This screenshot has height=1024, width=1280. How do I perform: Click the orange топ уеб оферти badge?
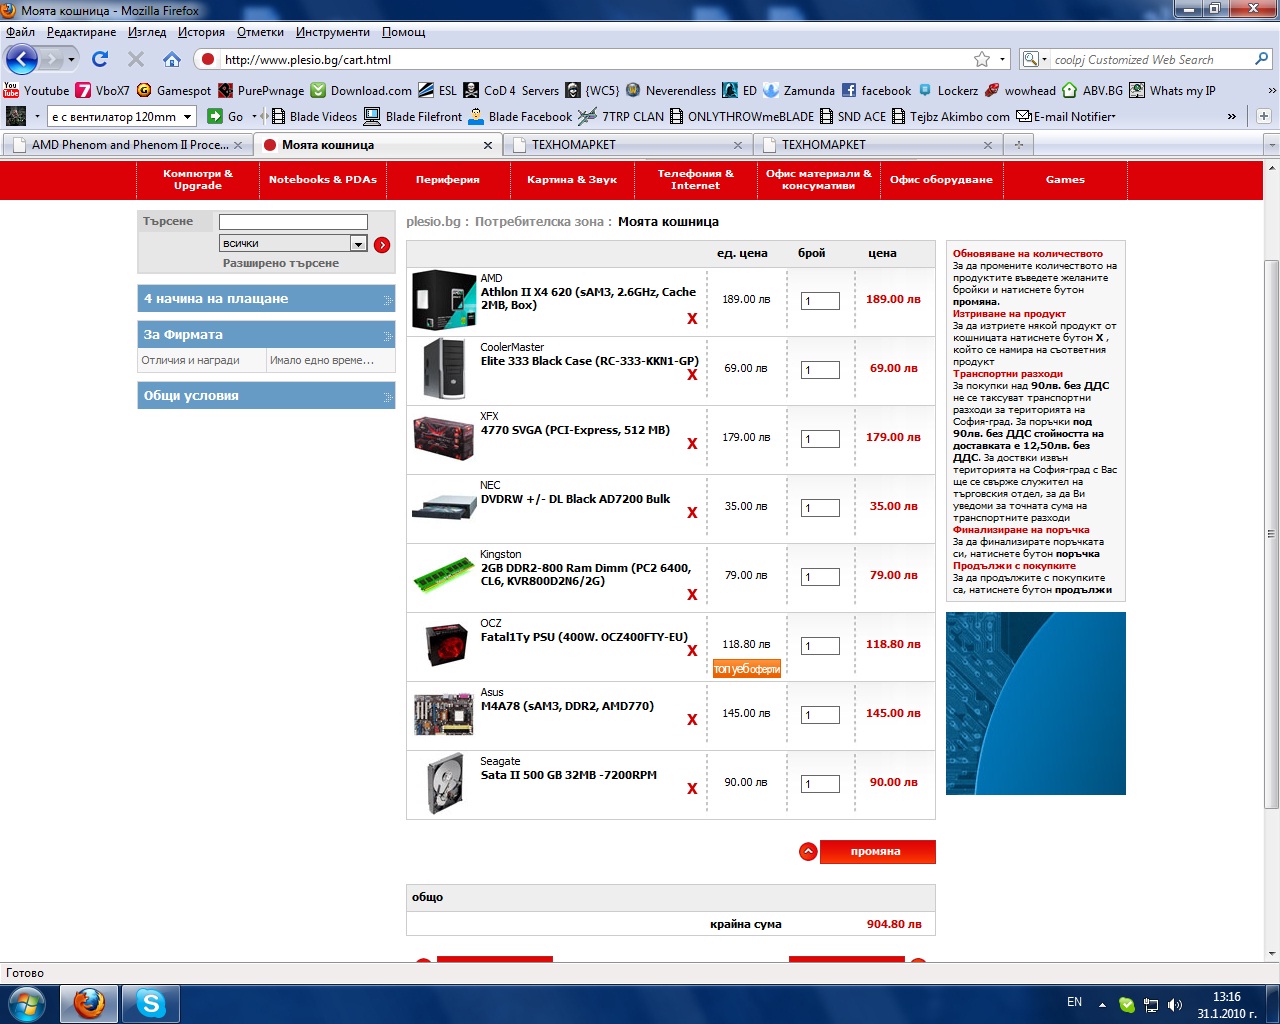(746, 668)
